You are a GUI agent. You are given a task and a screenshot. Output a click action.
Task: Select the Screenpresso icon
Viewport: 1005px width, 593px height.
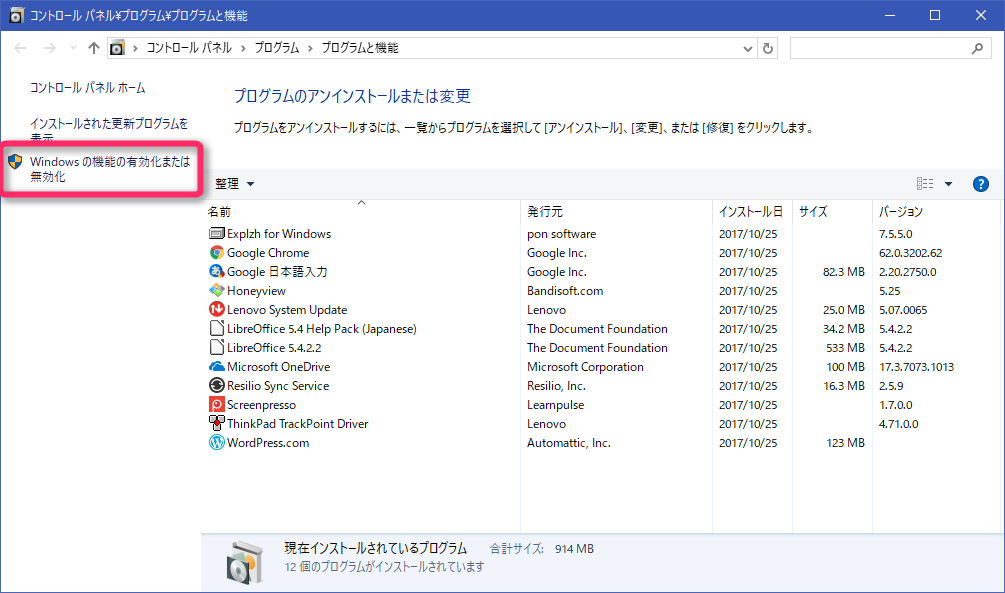point(217,405)
